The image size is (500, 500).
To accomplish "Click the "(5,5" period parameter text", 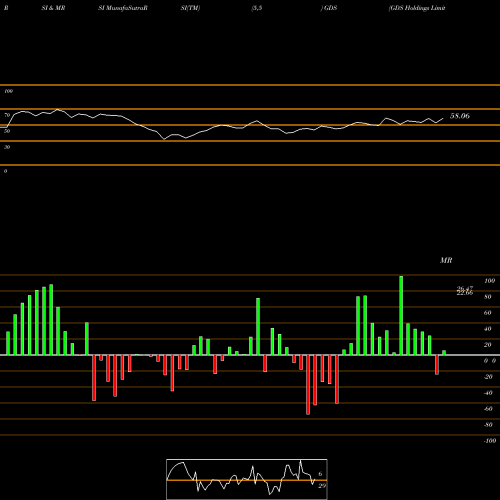I will coord(257,8).
